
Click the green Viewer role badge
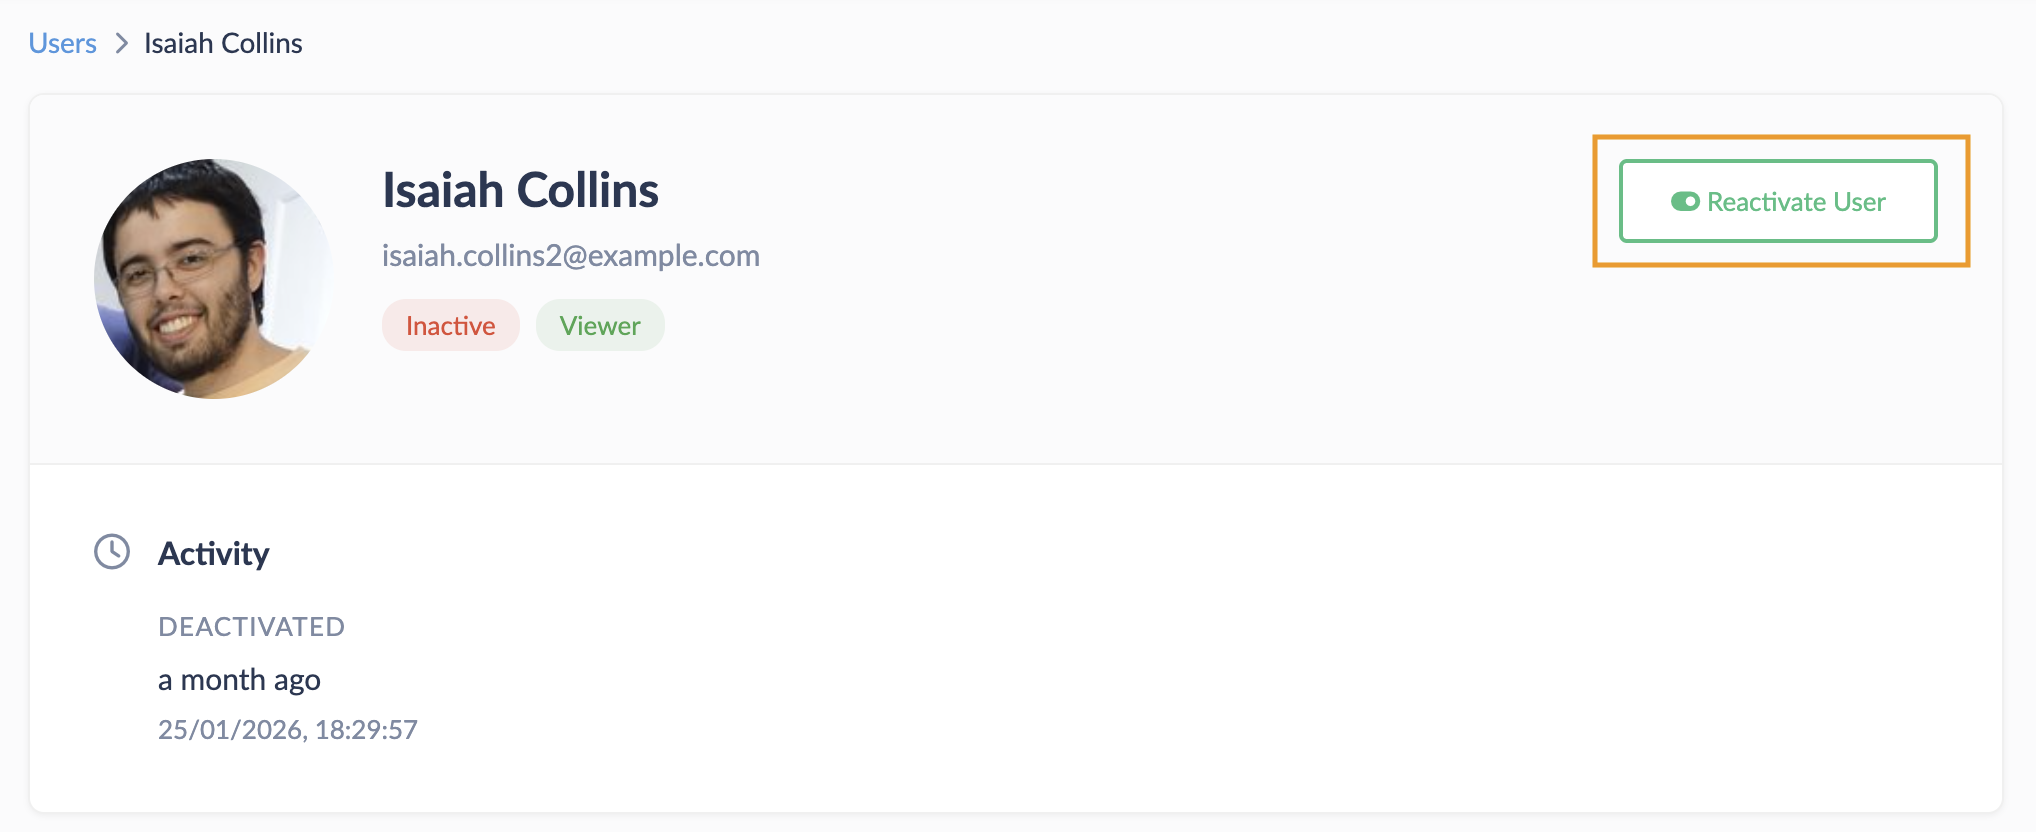600,326
